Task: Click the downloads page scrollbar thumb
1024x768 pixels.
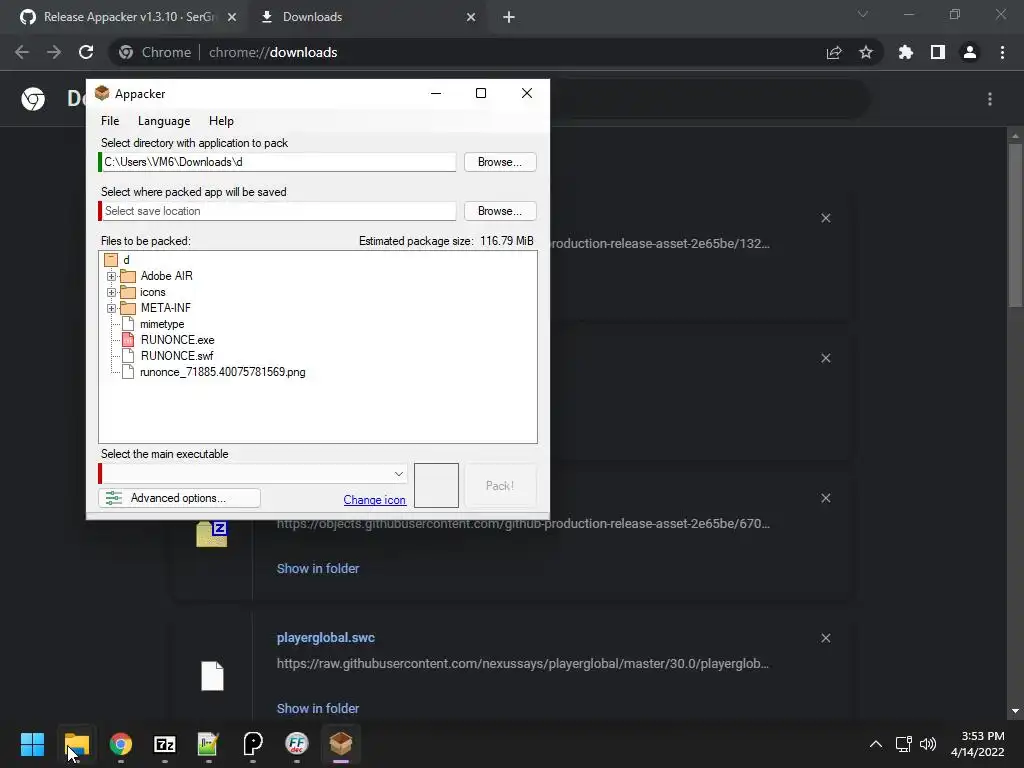Action: click(x=1015, y=223)
